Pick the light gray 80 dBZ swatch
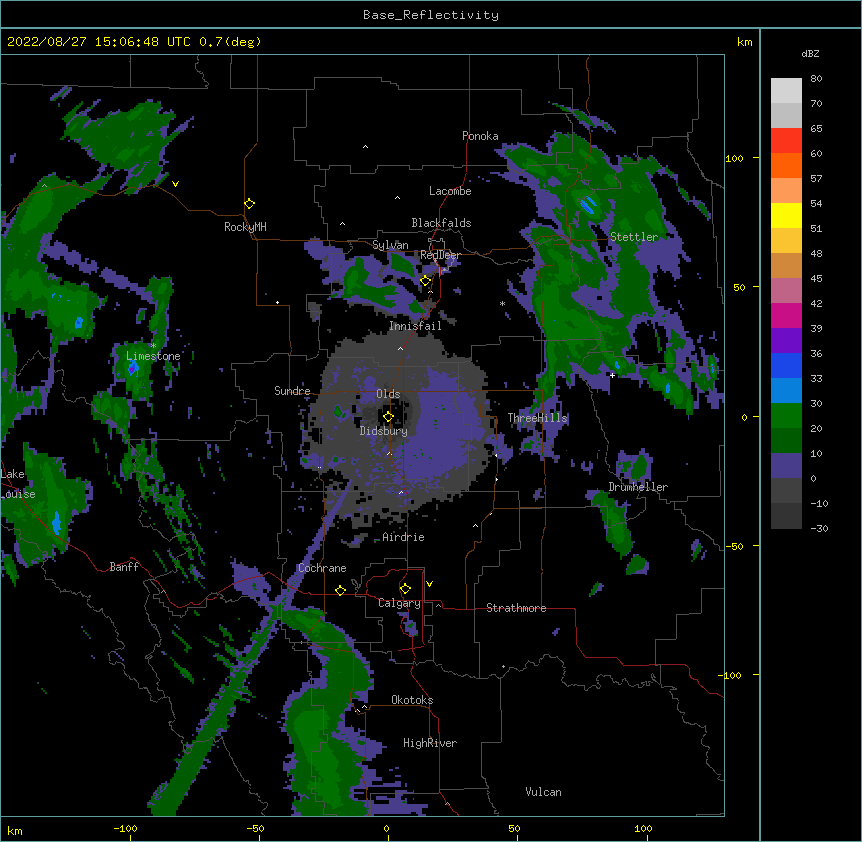This screenshot has width=862, height=842. (x=786, y=91)
